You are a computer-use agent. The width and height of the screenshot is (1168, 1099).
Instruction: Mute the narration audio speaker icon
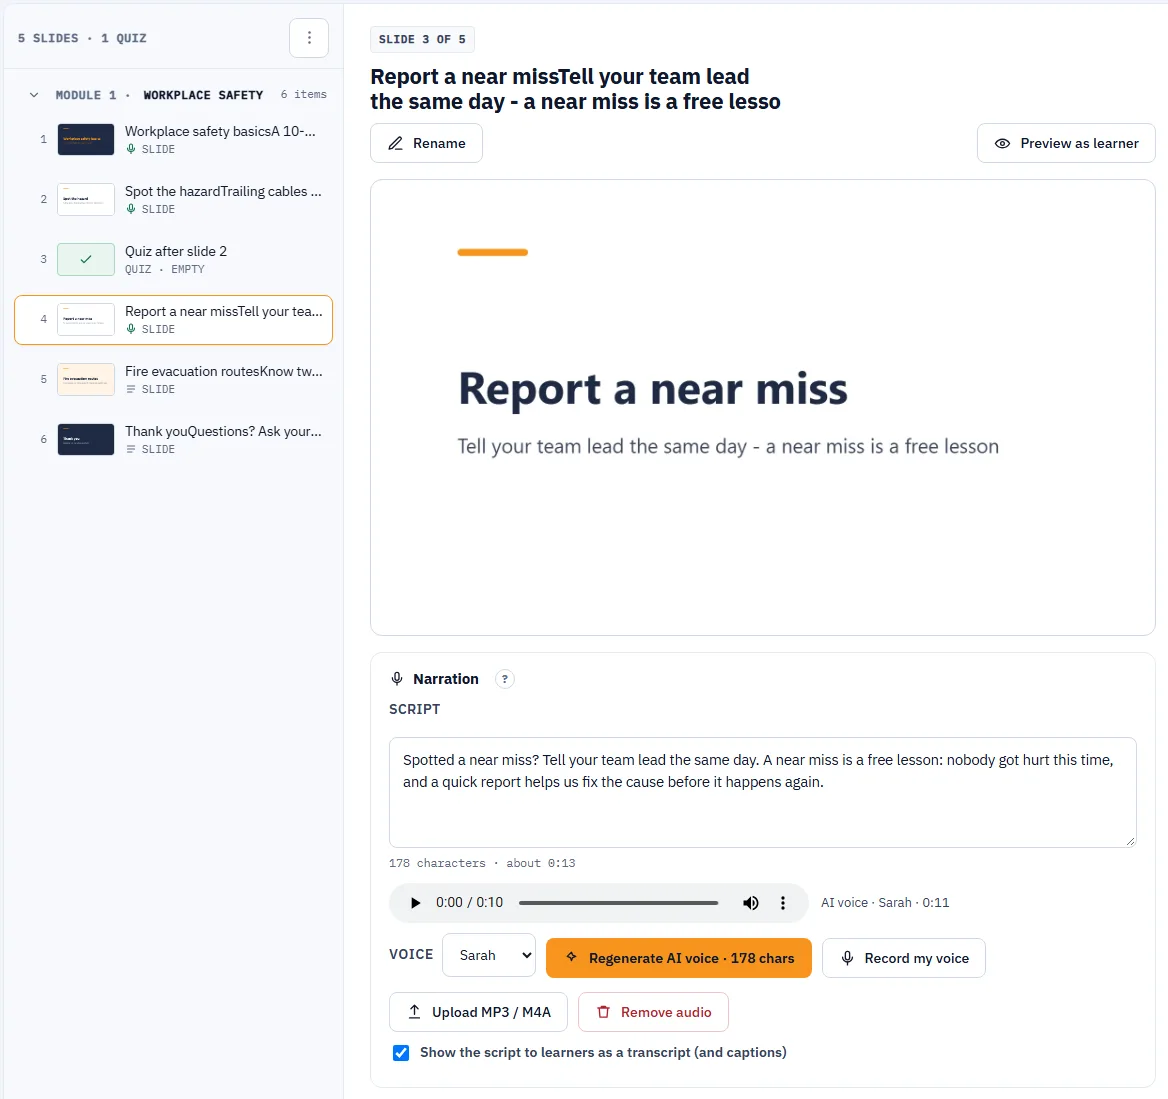750,903
